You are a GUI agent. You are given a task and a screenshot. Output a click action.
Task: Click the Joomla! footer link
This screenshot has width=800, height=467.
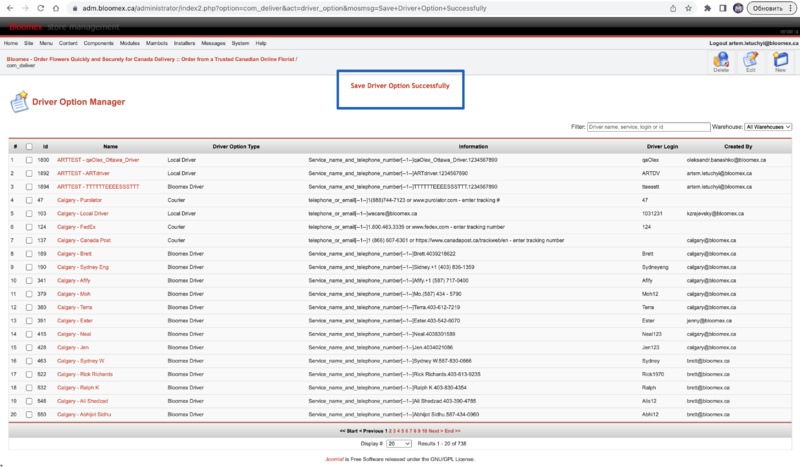point(334,459)
